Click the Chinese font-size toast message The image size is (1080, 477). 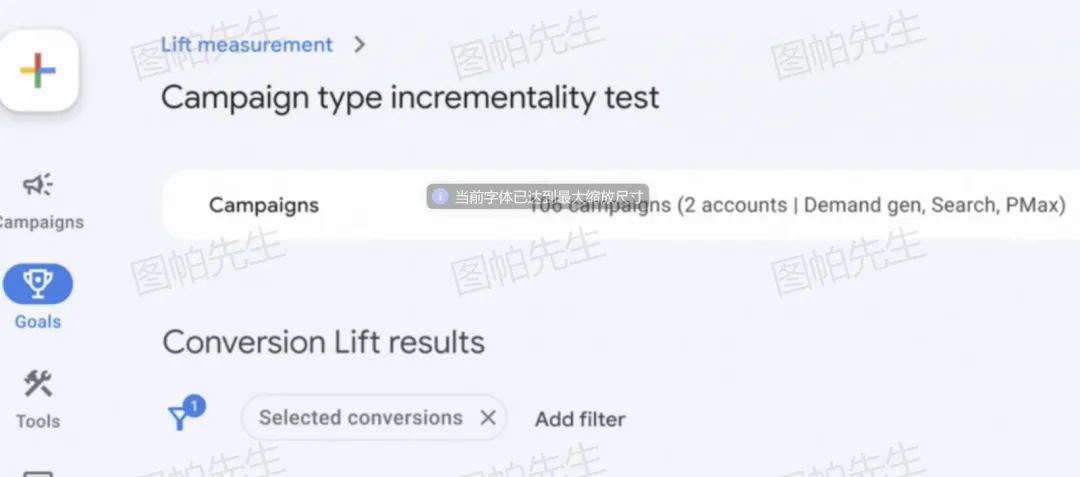[550, 196]
